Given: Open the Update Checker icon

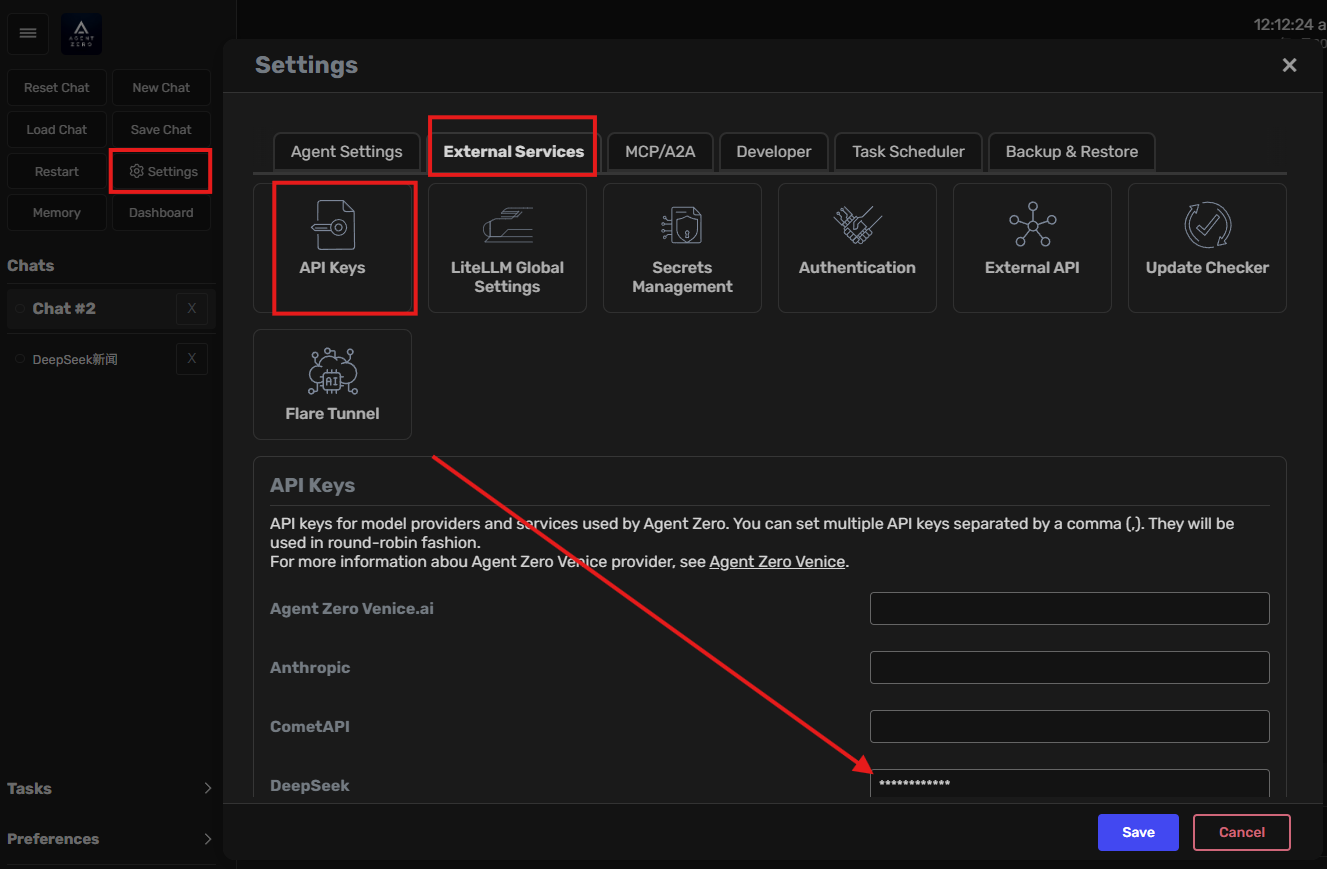Looking at the screenshot, I should tap(1207, 226).
